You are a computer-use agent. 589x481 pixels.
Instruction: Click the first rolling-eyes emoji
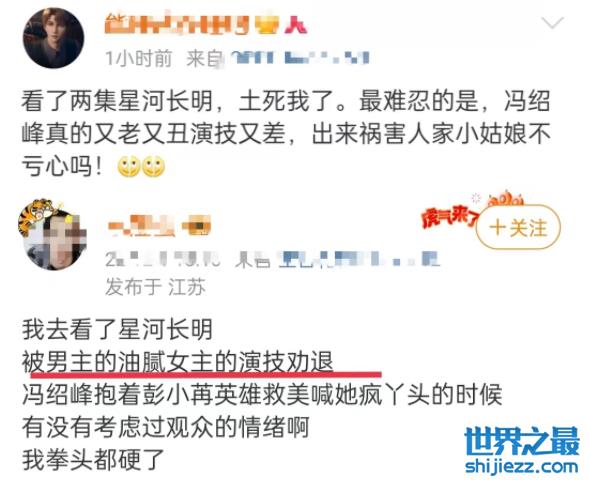pyautogui.click(x=128, y=166)
